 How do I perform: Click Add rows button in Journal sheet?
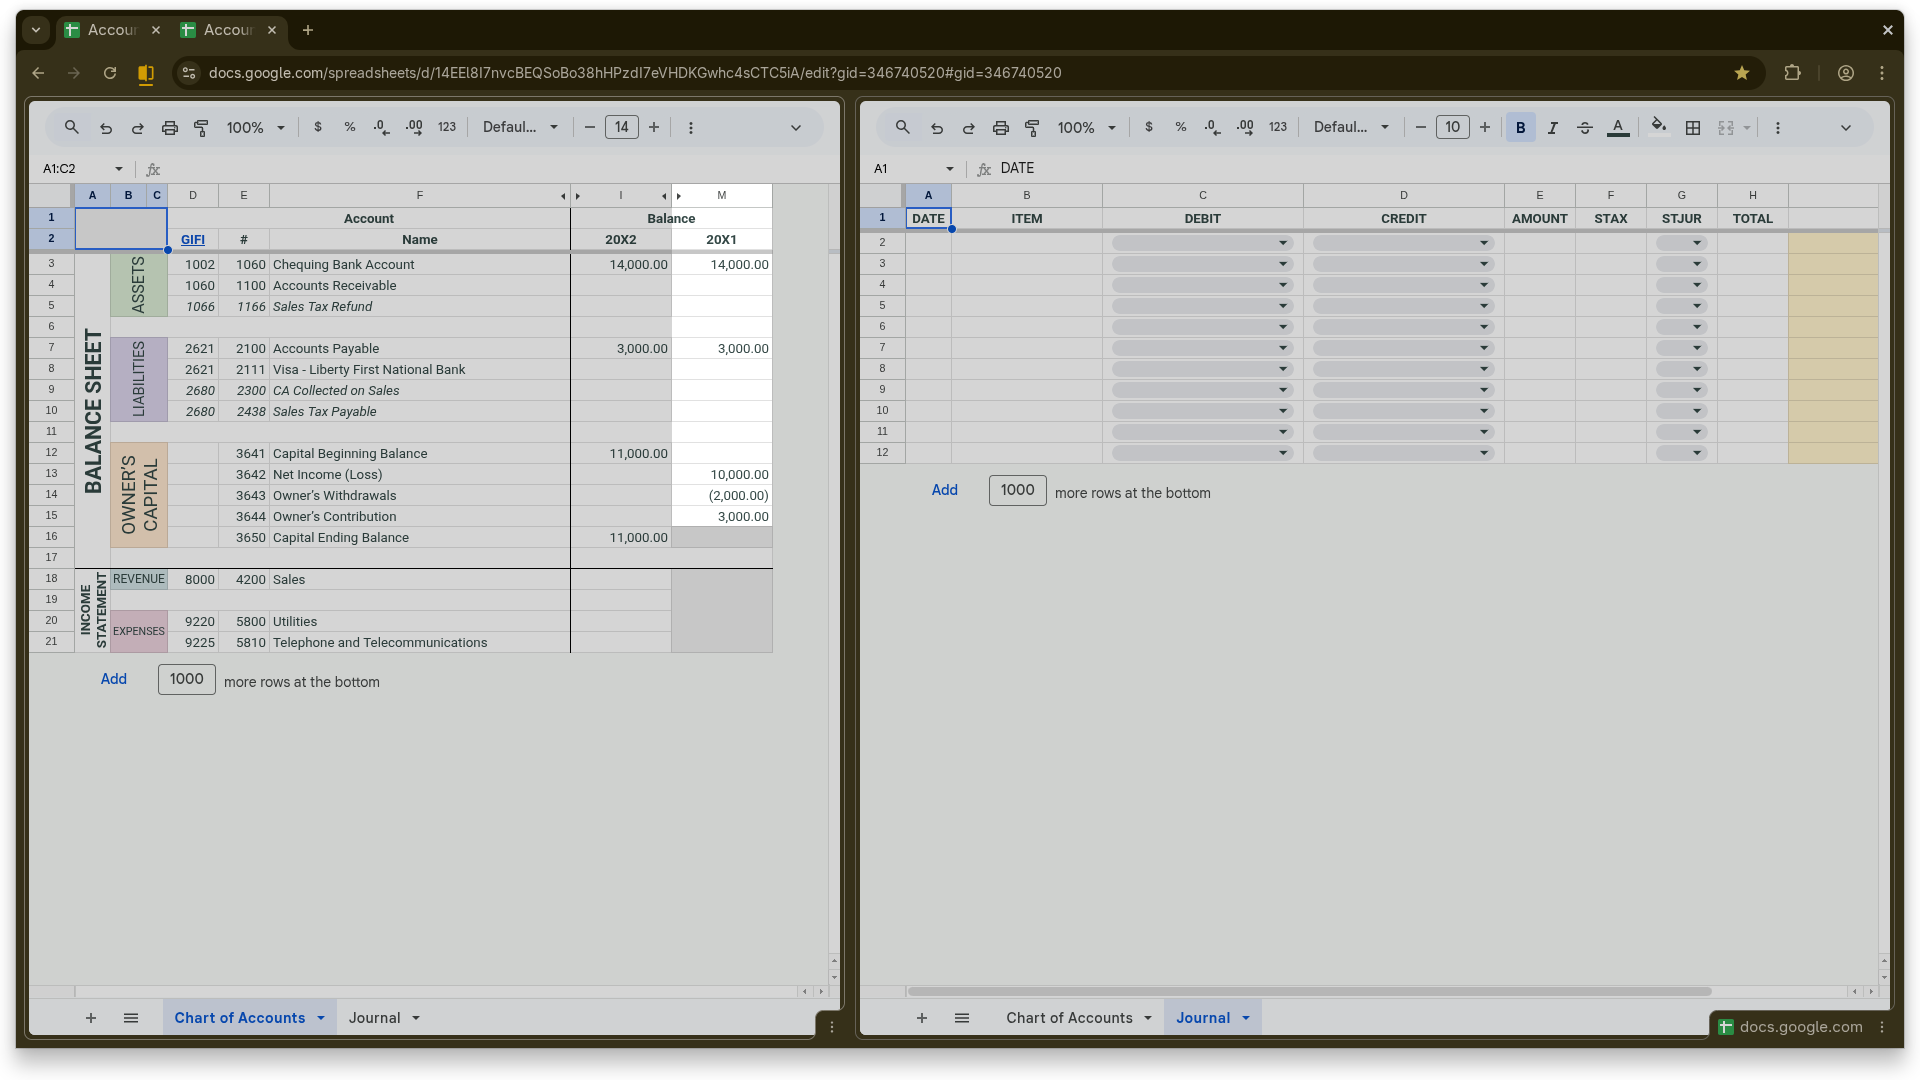(x=944, y=490)
